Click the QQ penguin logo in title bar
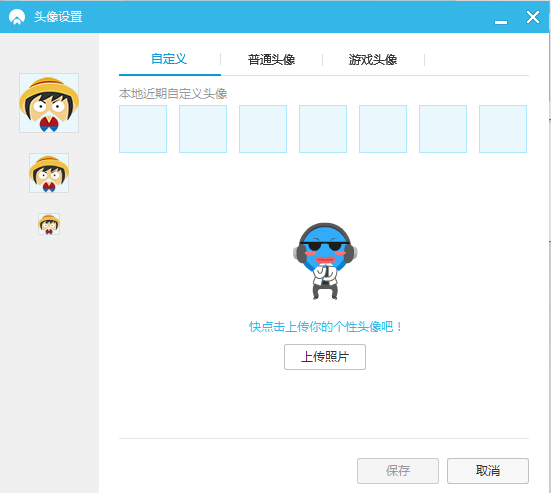The height and width of the screenshot is (493, 551). 17,17
